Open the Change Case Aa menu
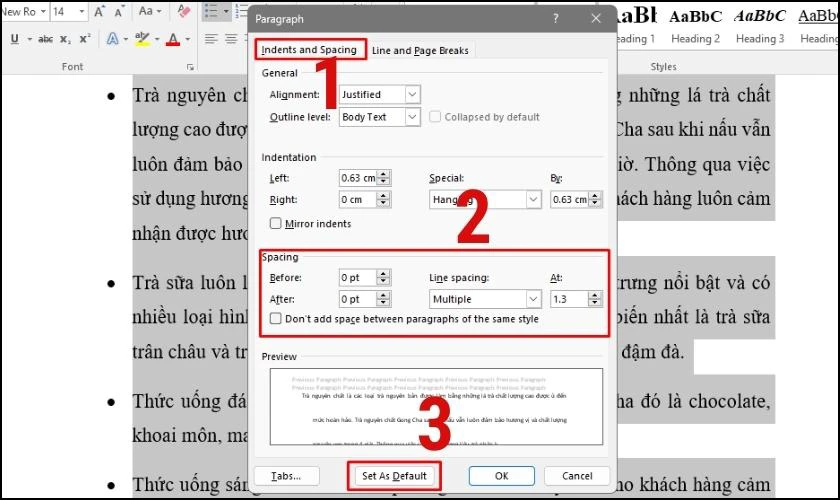The height and width of the screenshot is (500, 840). pyautogui.click(x=150, y=11)
